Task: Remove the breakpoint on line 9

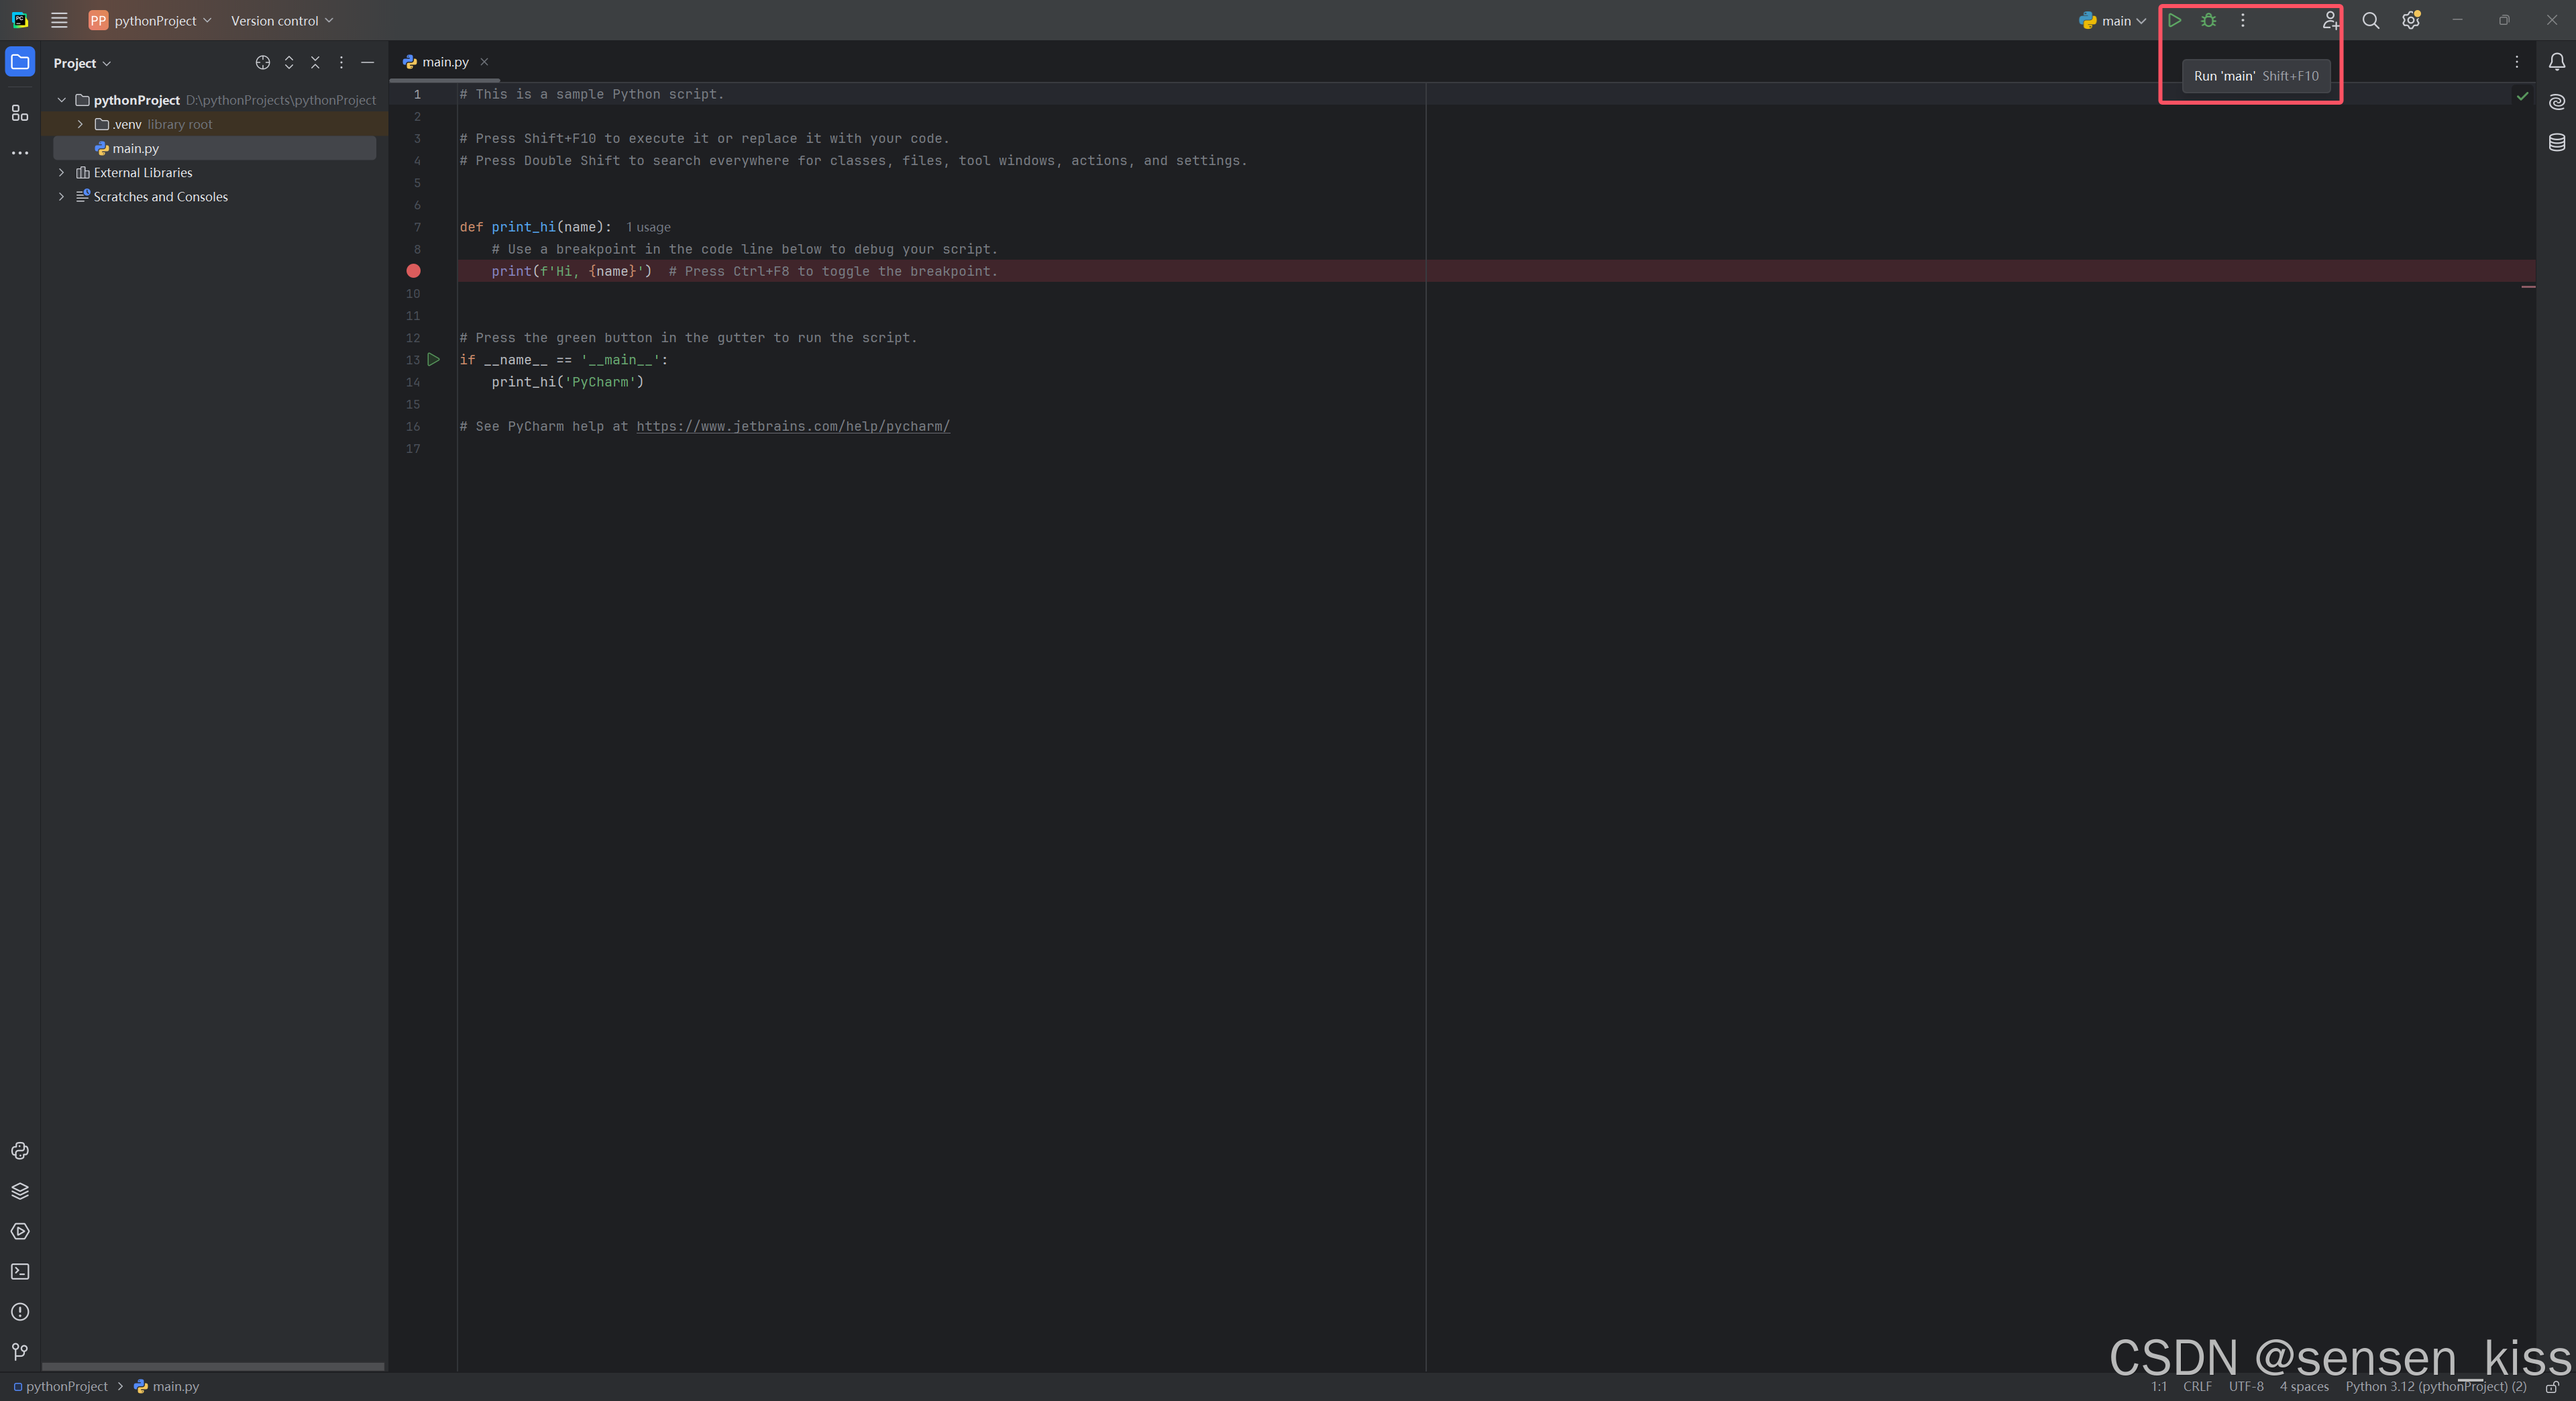Action: pos(413,271)
